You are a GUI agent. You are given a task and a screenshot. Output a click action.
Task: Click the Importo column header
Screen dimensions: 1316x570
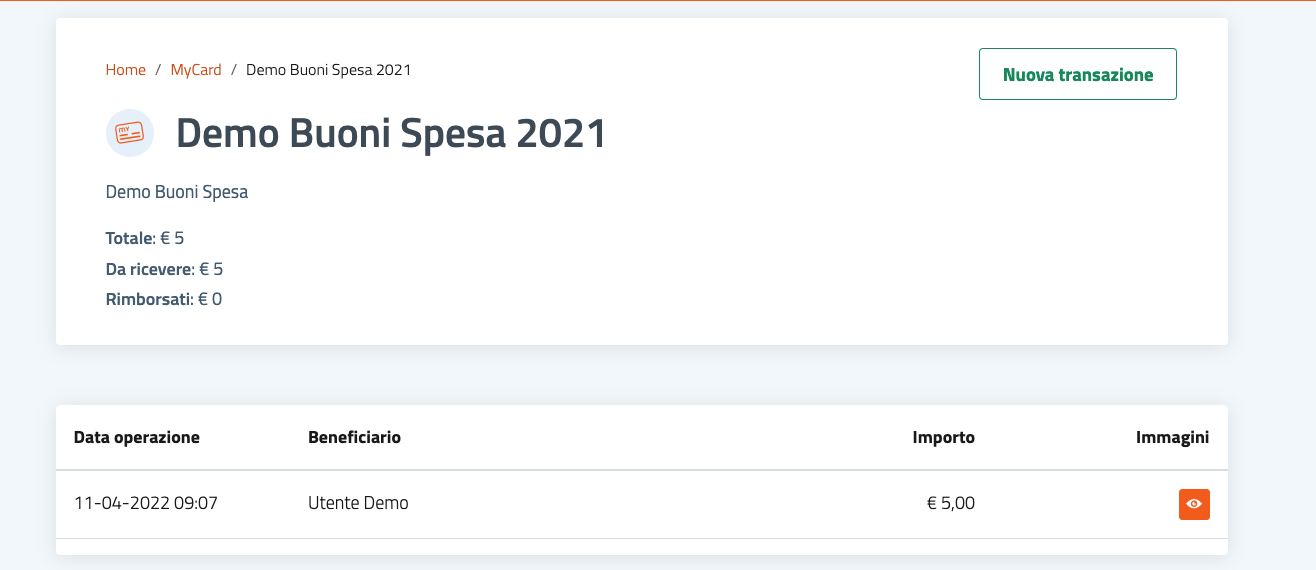tap(943, 437)
